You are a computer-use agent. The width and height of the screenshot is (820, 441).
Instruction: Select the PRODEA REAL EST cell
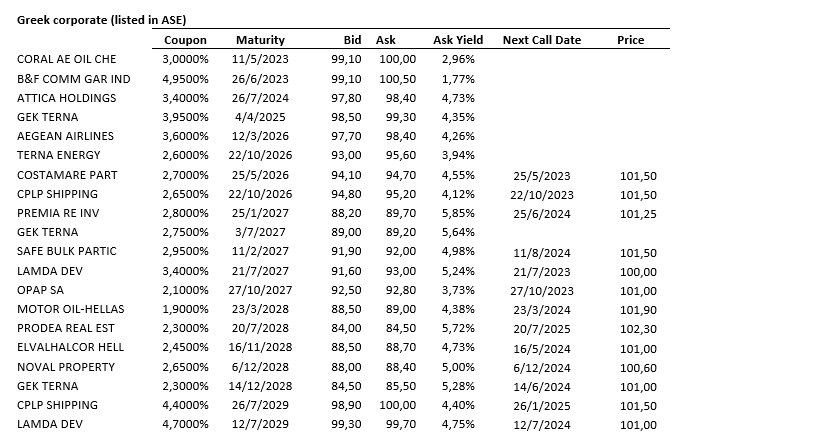point(66,328)
